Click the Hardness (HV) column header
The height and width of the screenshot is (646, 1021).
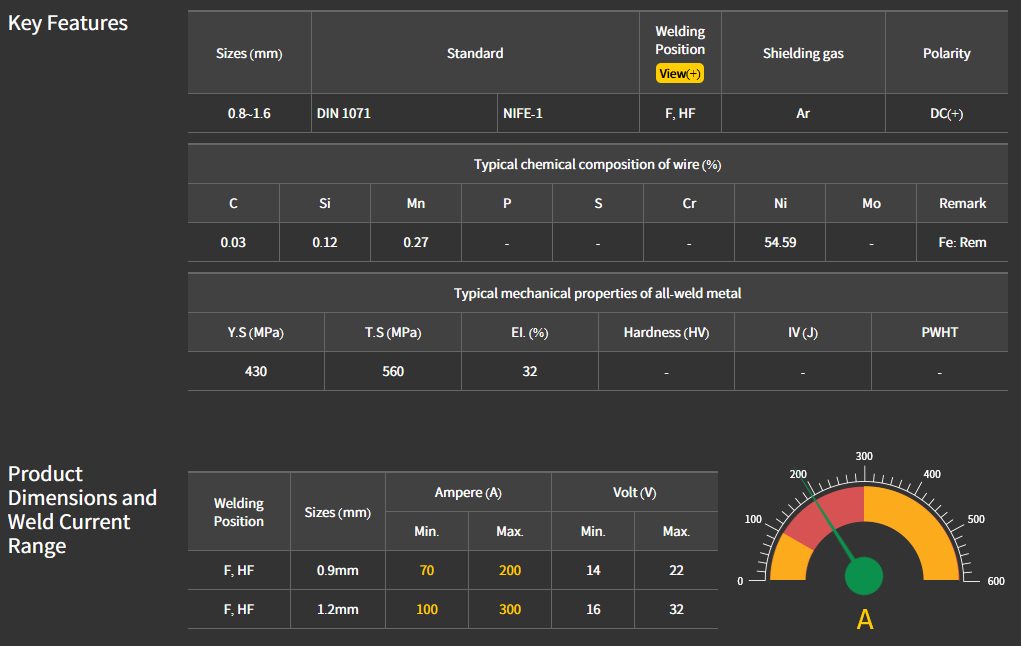click(666, 332)
